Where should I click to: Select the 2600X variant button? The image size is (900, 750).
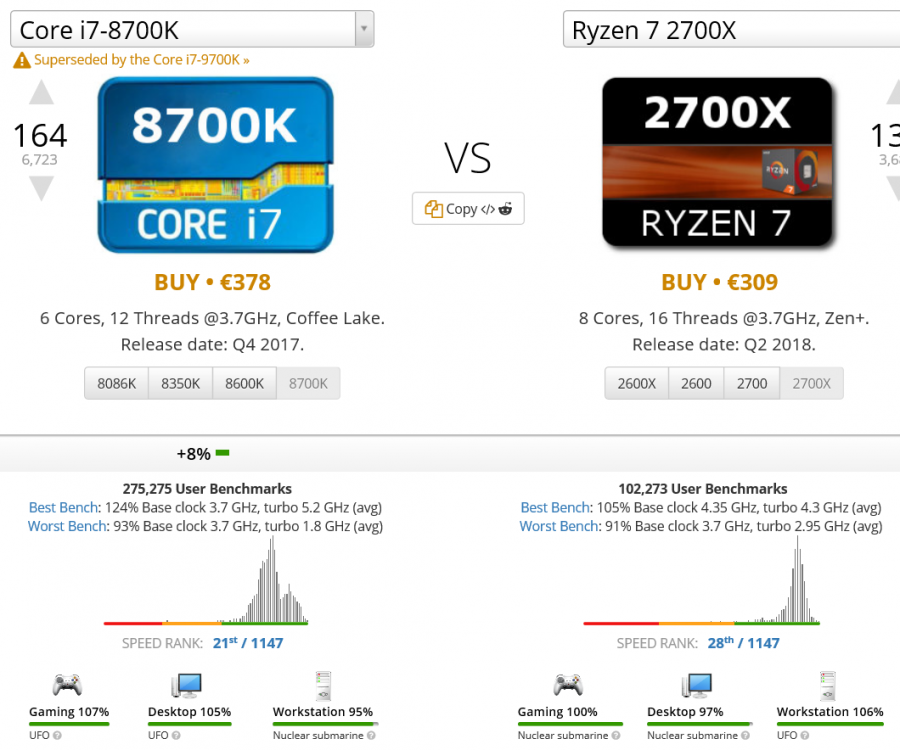(x=637, y=383)
